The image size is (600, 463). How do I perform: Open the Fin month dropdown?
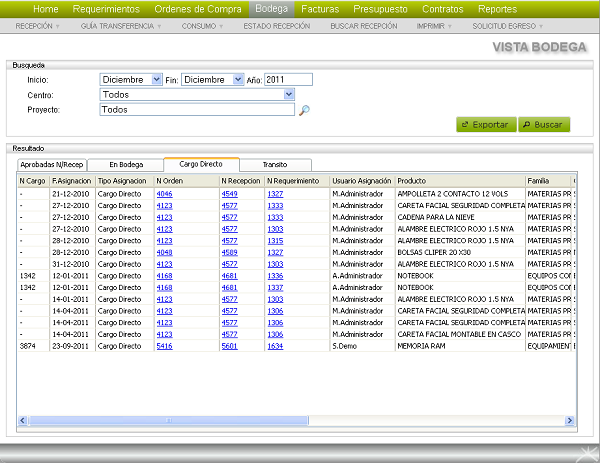click(x=212, y=80)
